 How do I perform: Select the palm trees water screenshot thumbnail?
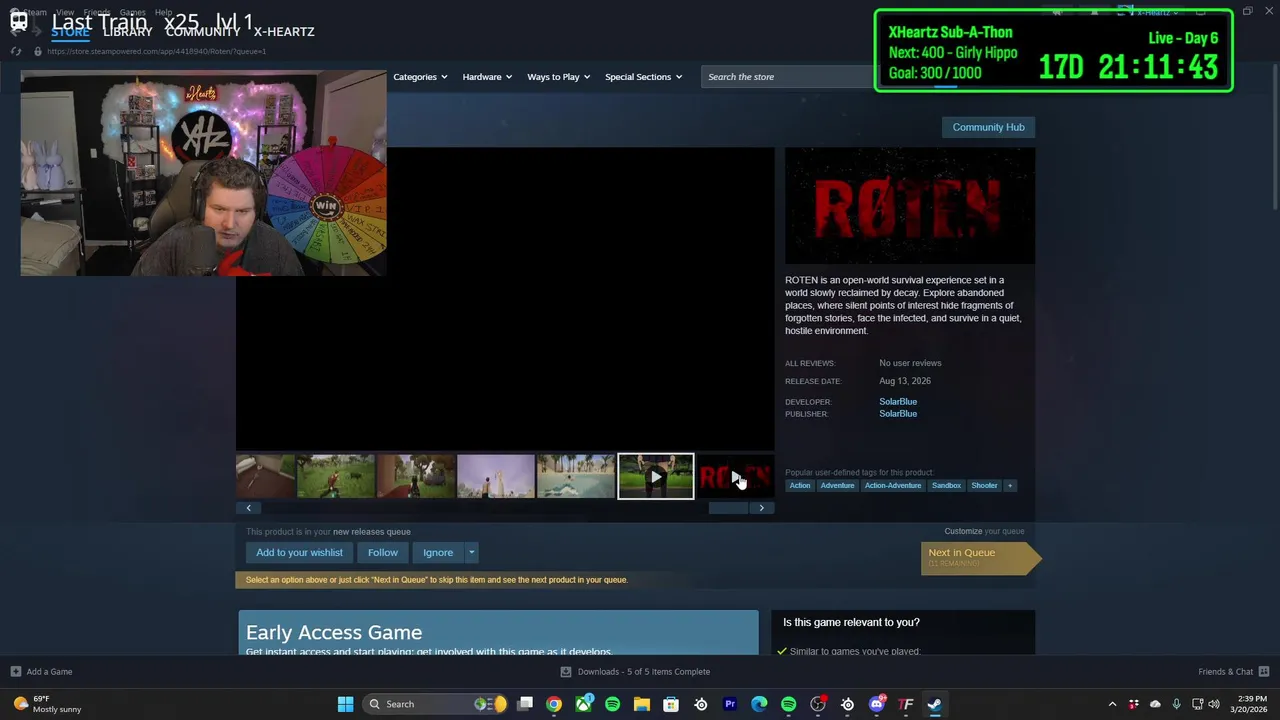point(575,477)
